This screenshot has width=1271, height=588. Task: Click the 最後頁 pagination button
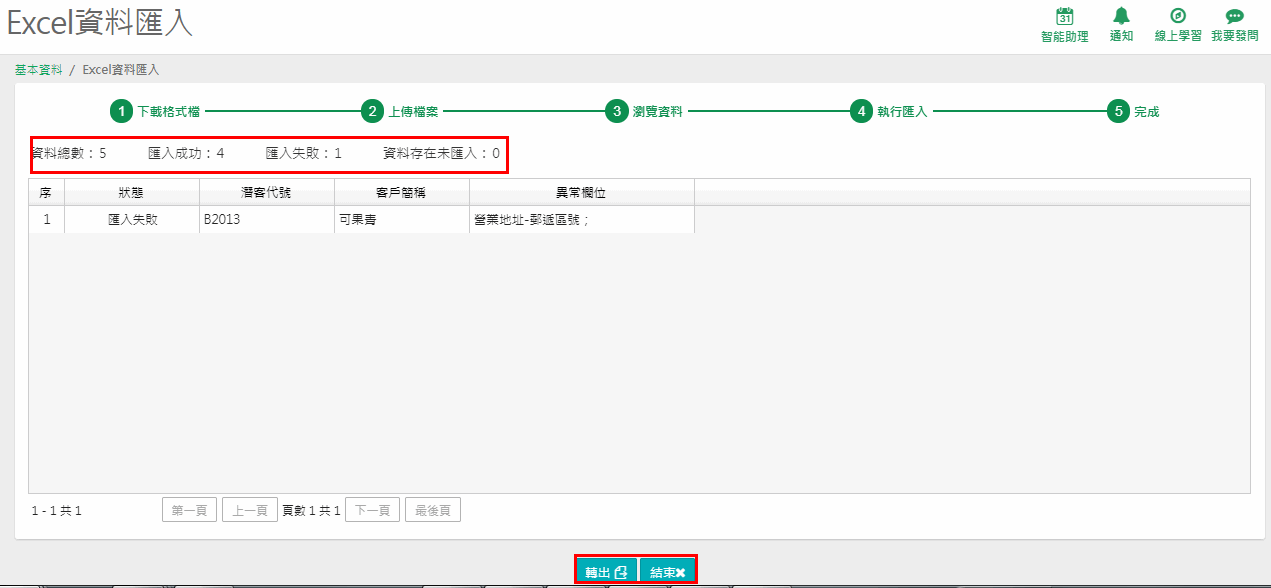click(x=433, y=510)
